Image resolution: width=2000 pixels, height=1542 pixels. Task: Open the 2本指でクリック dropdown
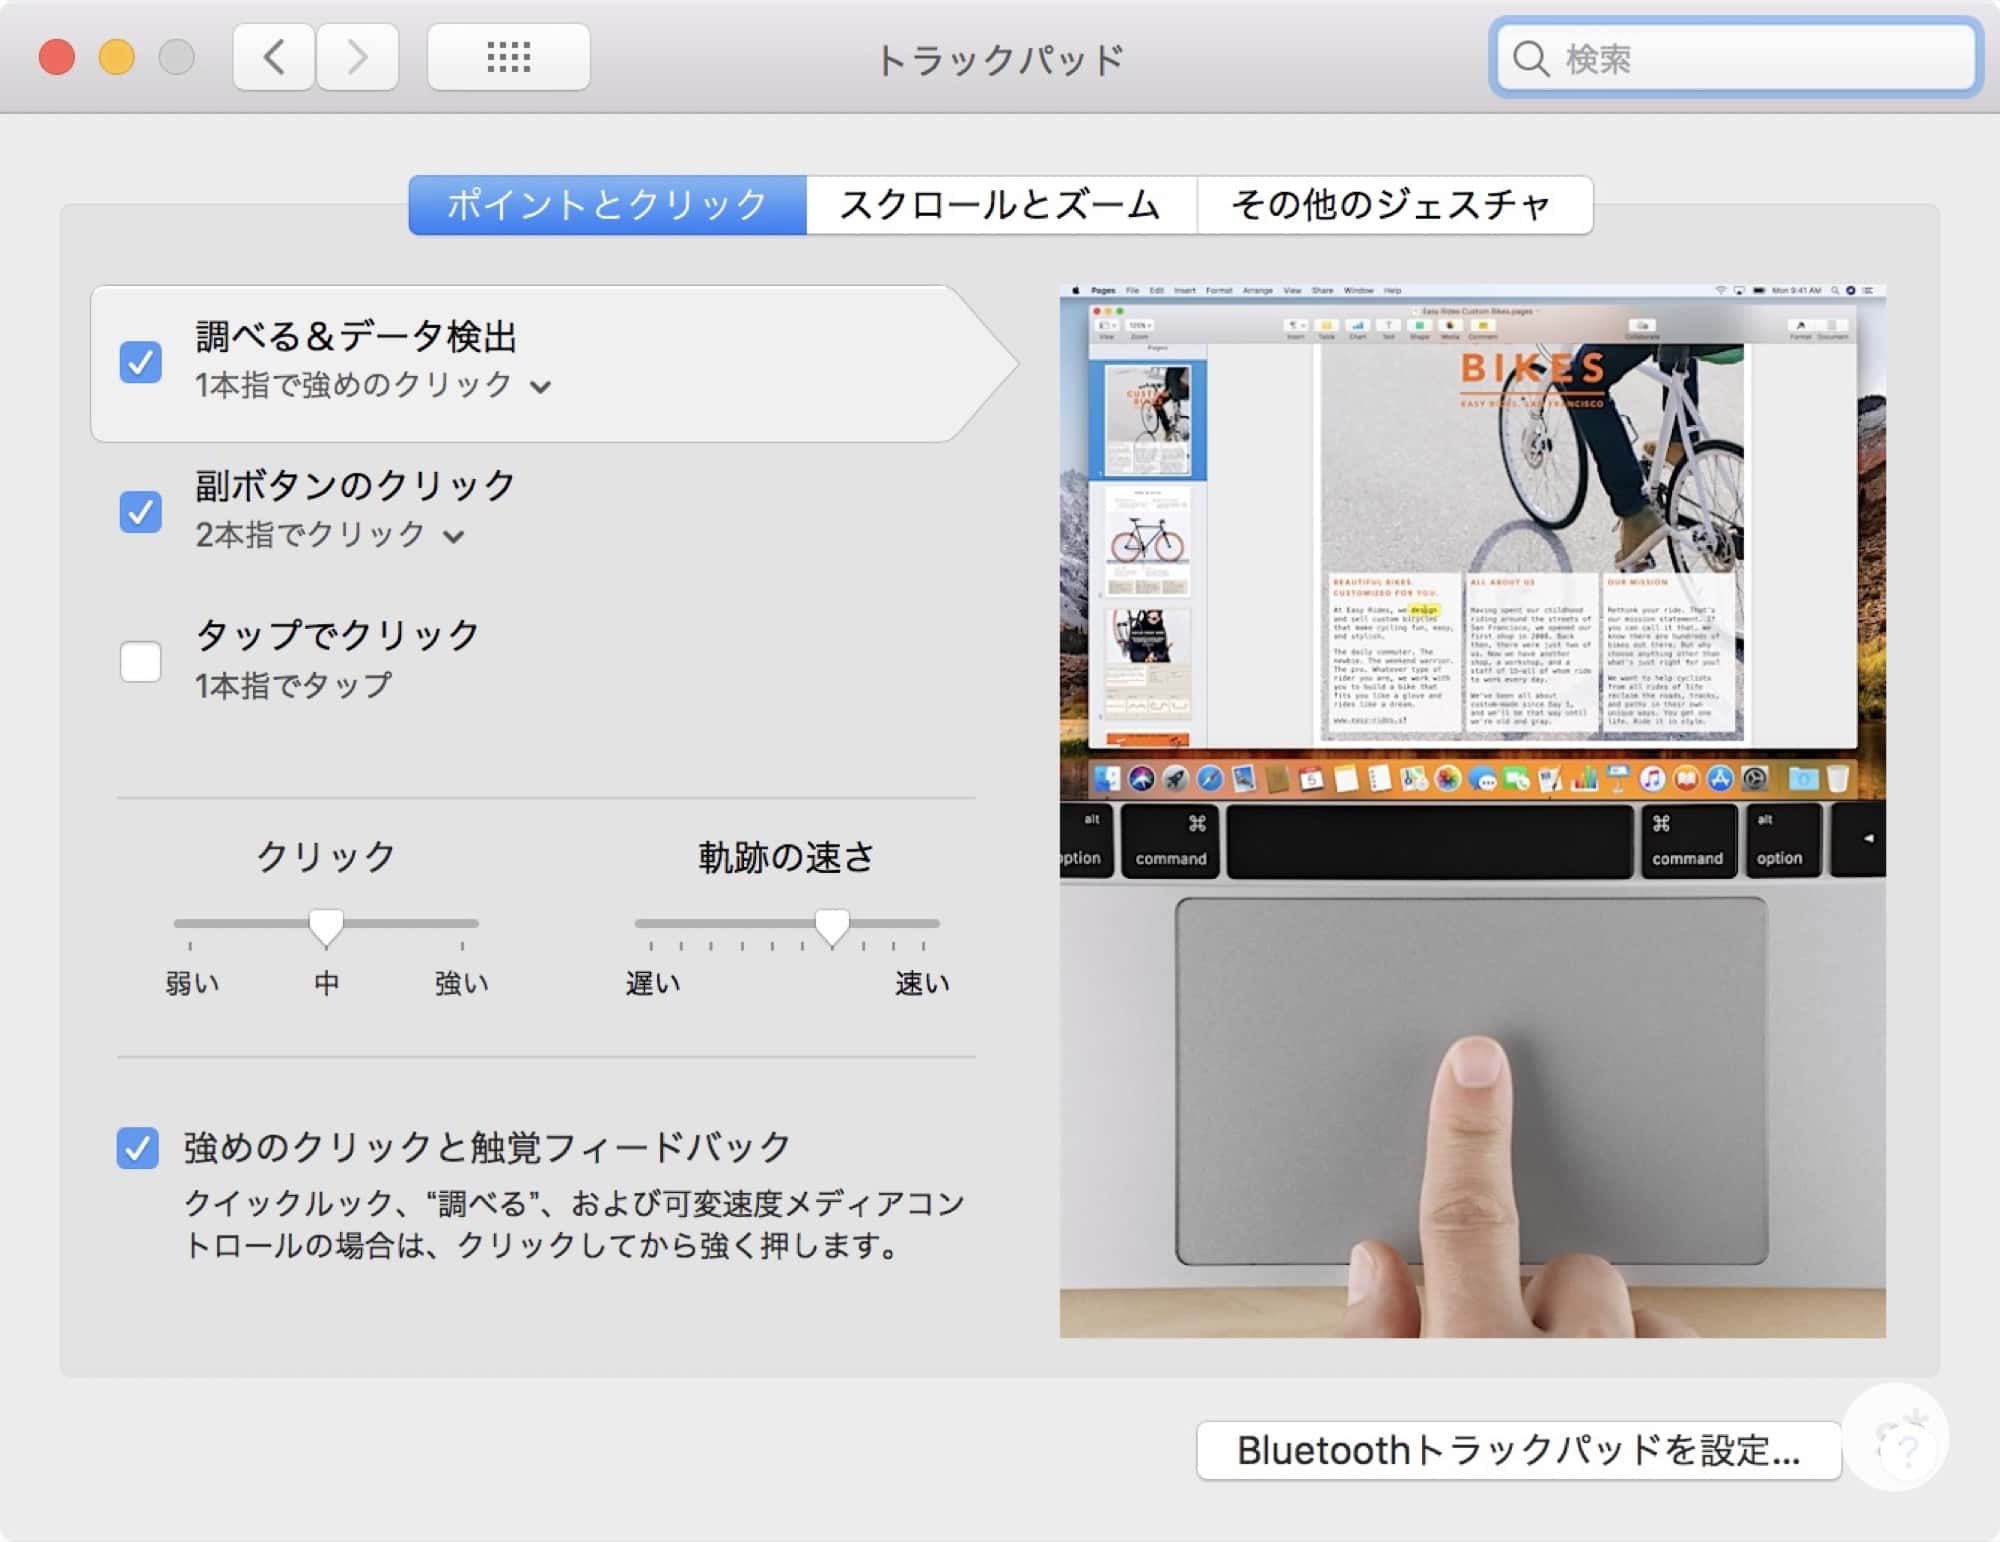pyautogui.click(x=330, y=535)
